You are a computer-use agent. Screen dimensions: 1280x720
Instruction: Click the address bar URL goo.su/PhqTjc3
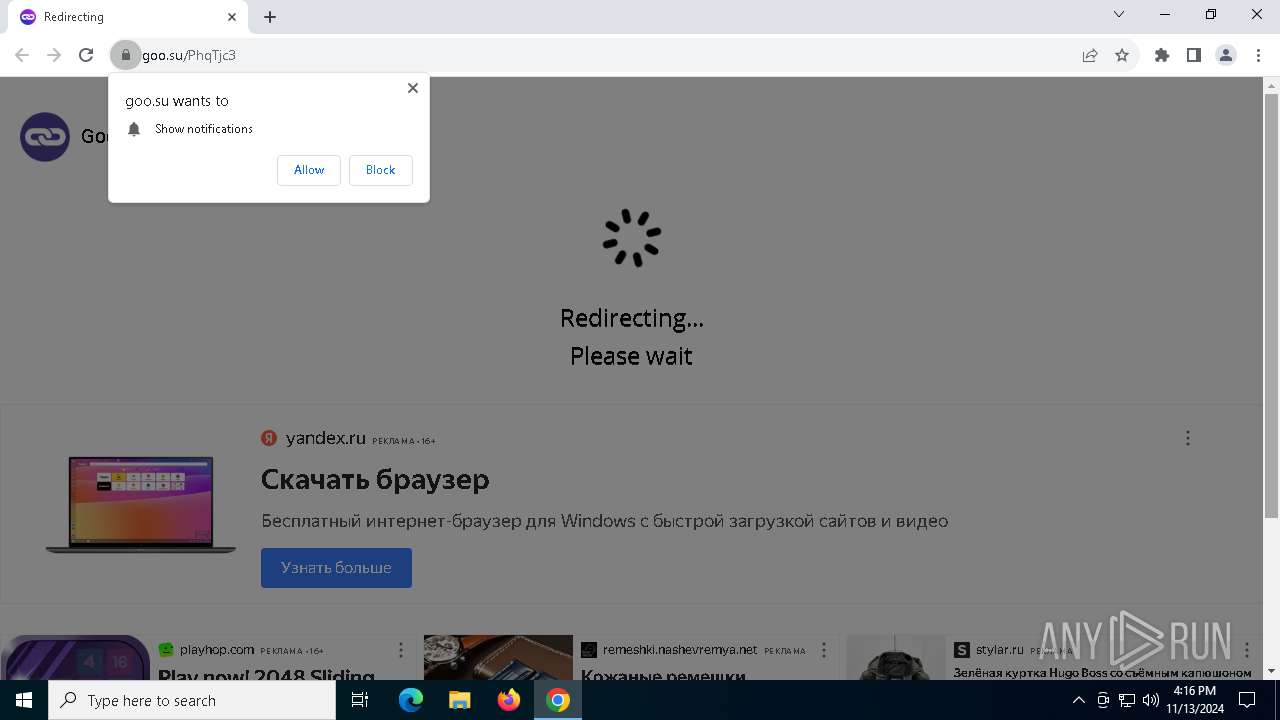(x=189, y=55)
